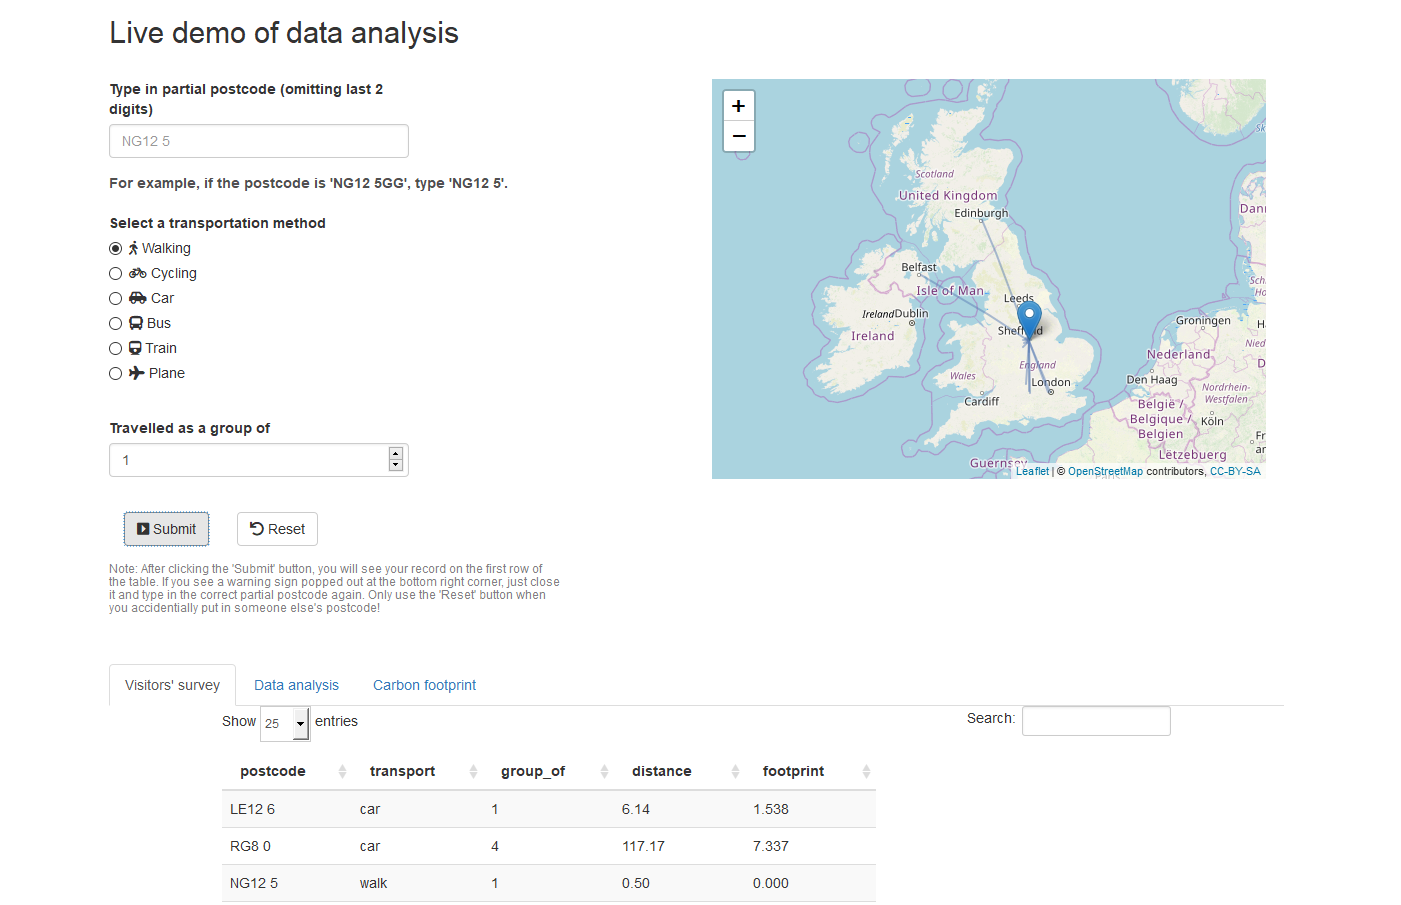Open the Carbon footprint tab
This screenshot has width=1401, height=905.
pyautogui.click(x=424, y=685)
